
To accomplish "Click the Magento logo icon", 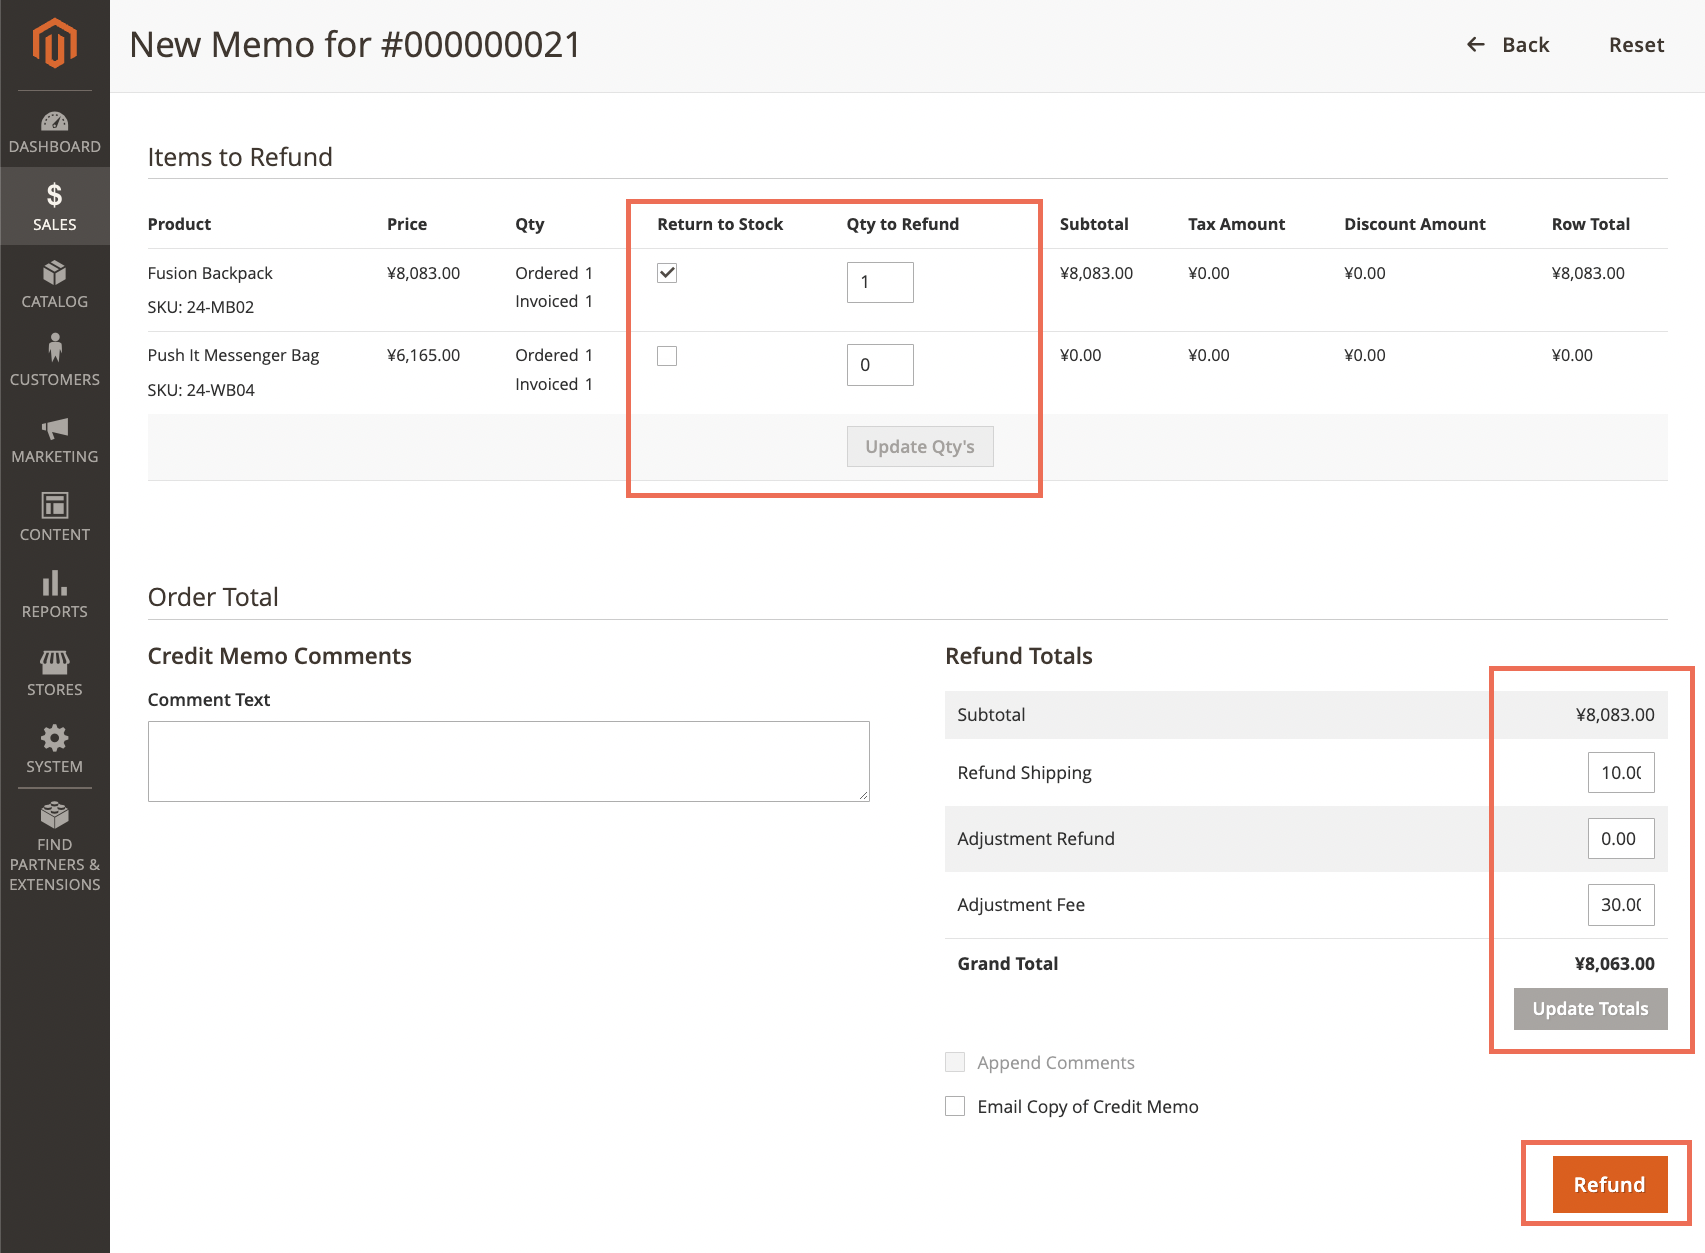I will tap(54, 44).
